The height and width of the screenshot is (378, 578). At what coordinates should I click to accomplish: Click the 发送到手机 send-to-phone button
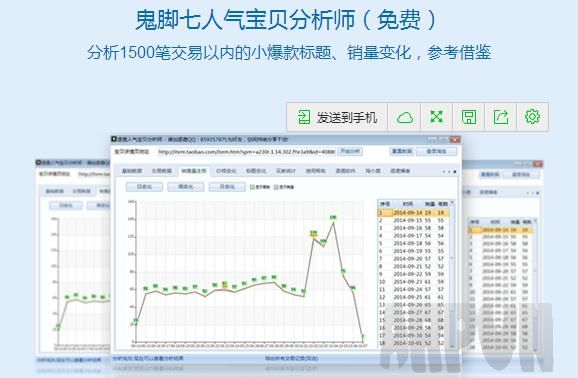coord(337,117)
